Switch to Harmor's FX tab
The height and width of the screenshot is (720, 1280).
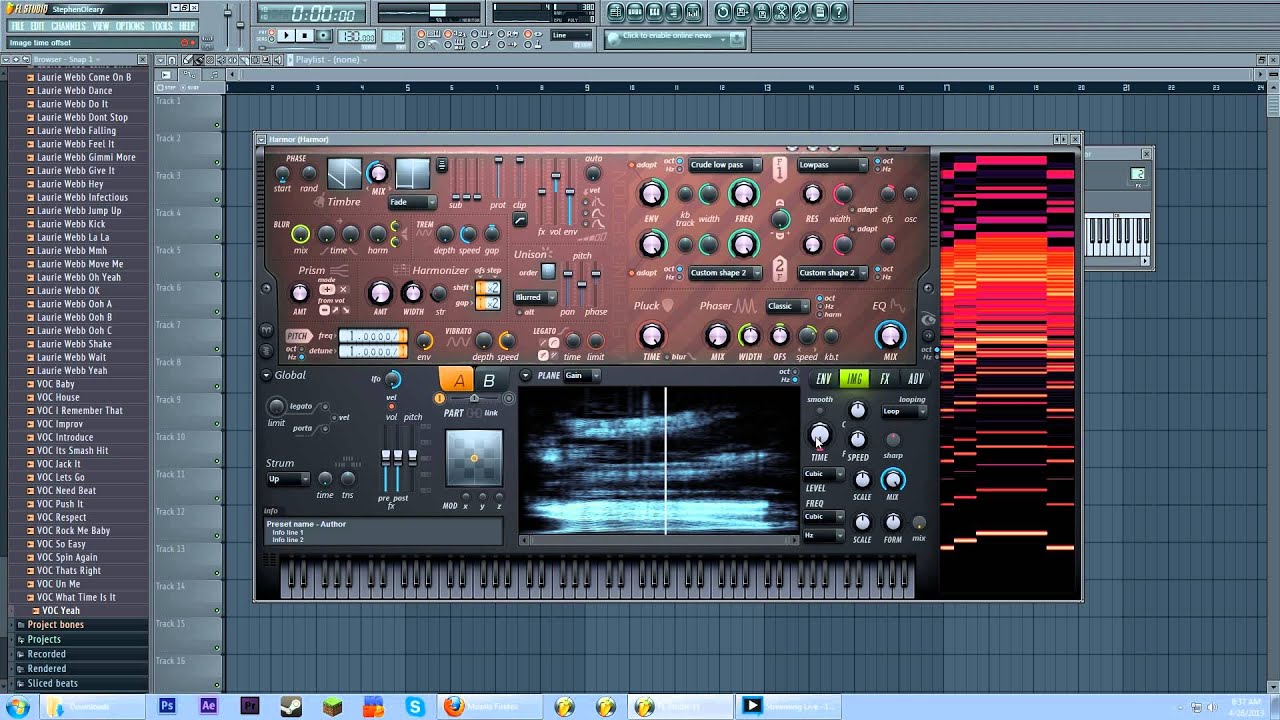pyautogui.click(x=885, y=379)
